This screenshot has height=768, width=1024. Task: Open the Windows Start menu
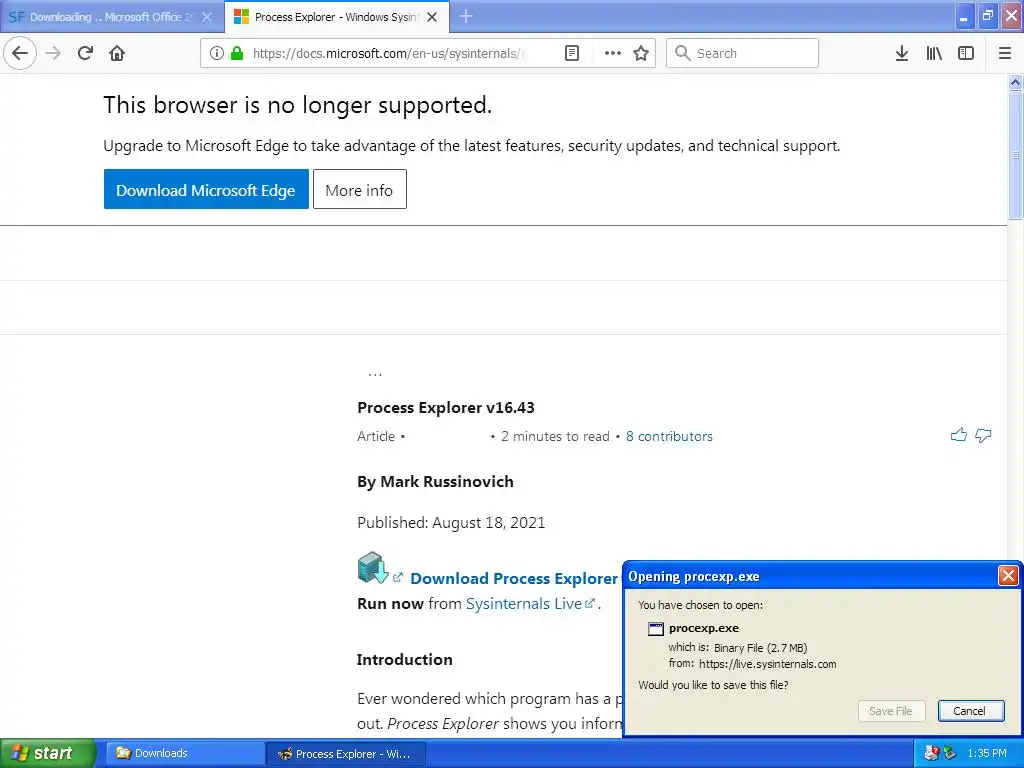coord(47,753)
